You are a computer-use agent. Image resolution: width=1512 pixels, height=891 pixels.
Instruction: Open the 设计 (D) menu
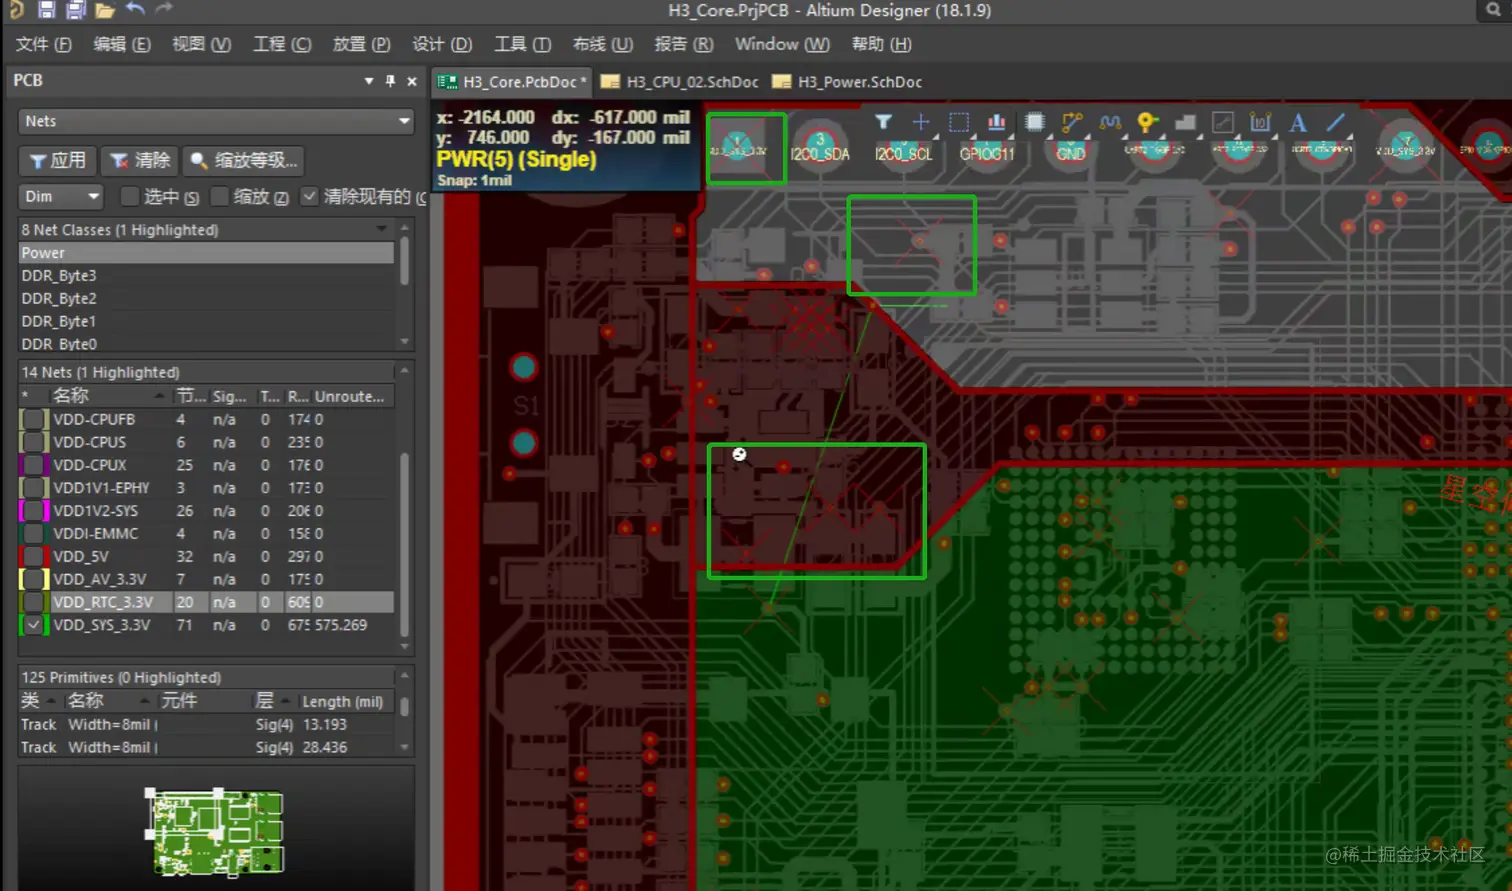(x=442, y=44)
